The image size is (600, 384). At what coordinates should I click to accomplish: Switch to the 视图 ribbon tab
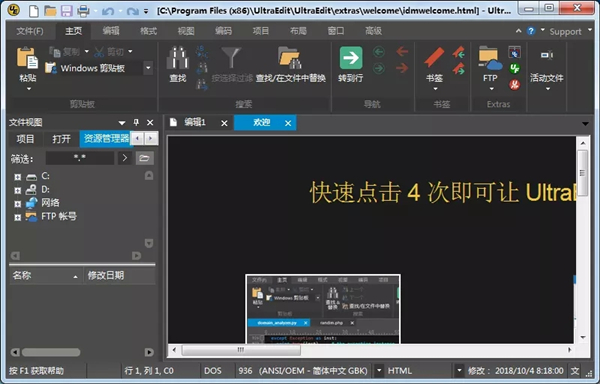(186, 31)
